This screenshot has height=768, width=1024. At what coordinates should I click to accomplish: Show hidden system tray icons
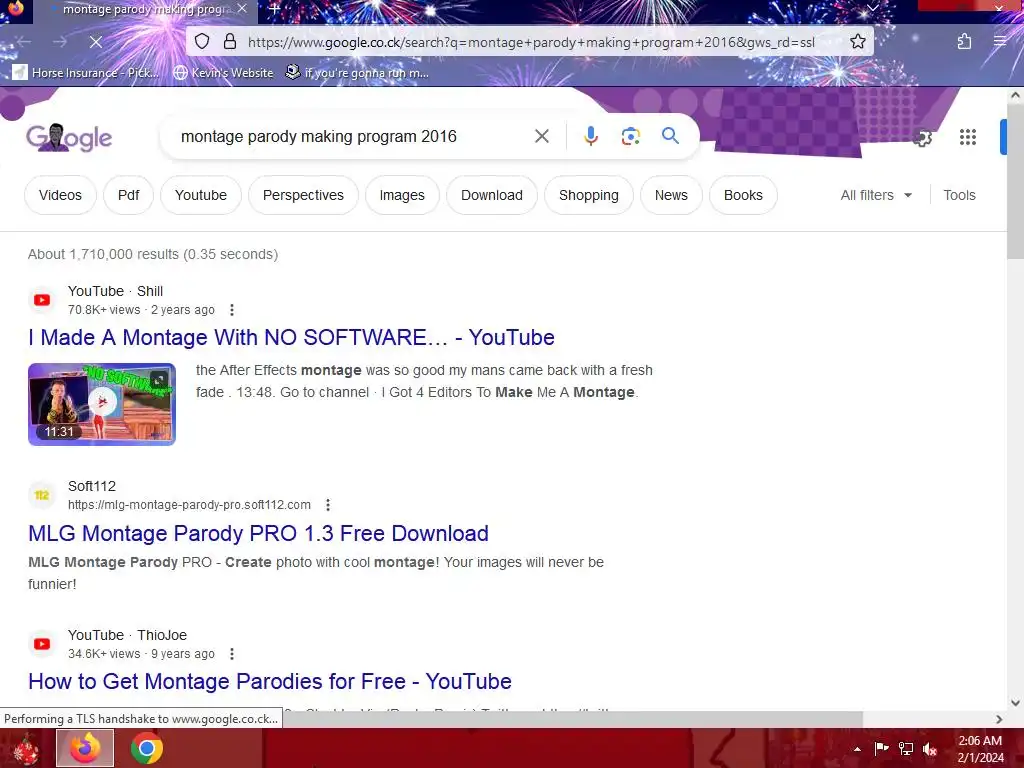coord(857,749)
